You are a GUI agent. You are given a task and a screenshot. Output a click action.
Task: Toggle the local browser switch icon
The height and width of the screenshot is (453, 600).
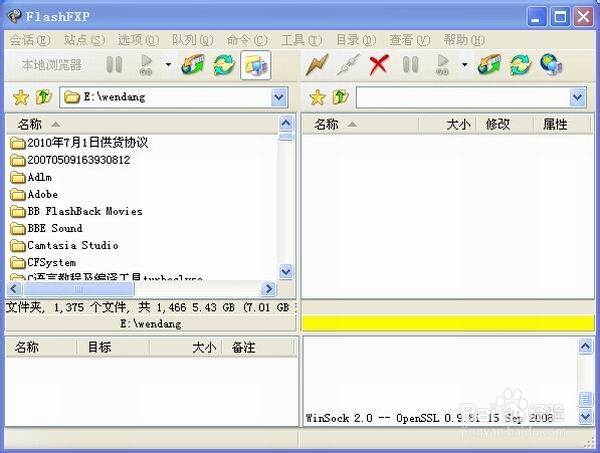point(256,65)
